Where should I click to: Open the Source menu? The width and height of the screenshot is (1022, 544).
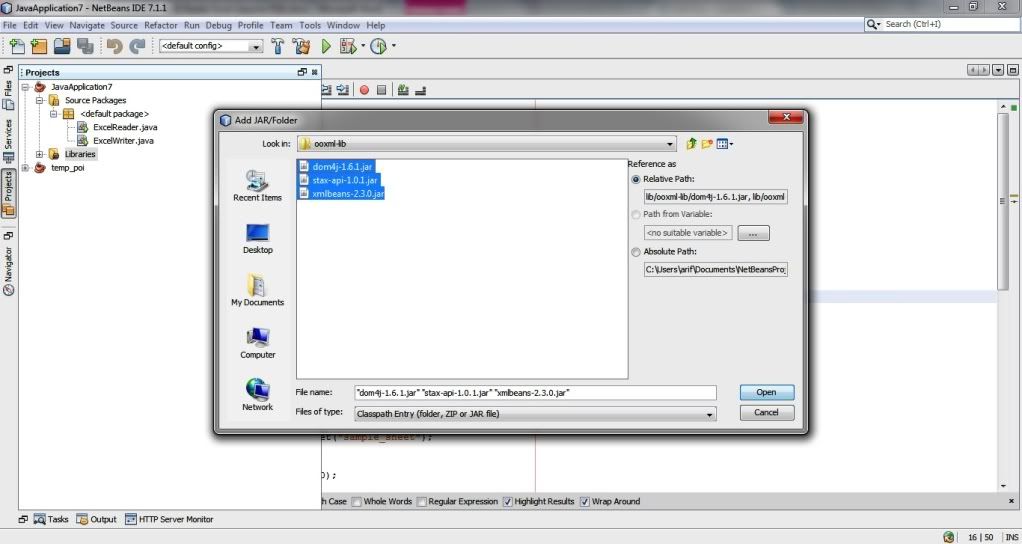coord(124,25)
